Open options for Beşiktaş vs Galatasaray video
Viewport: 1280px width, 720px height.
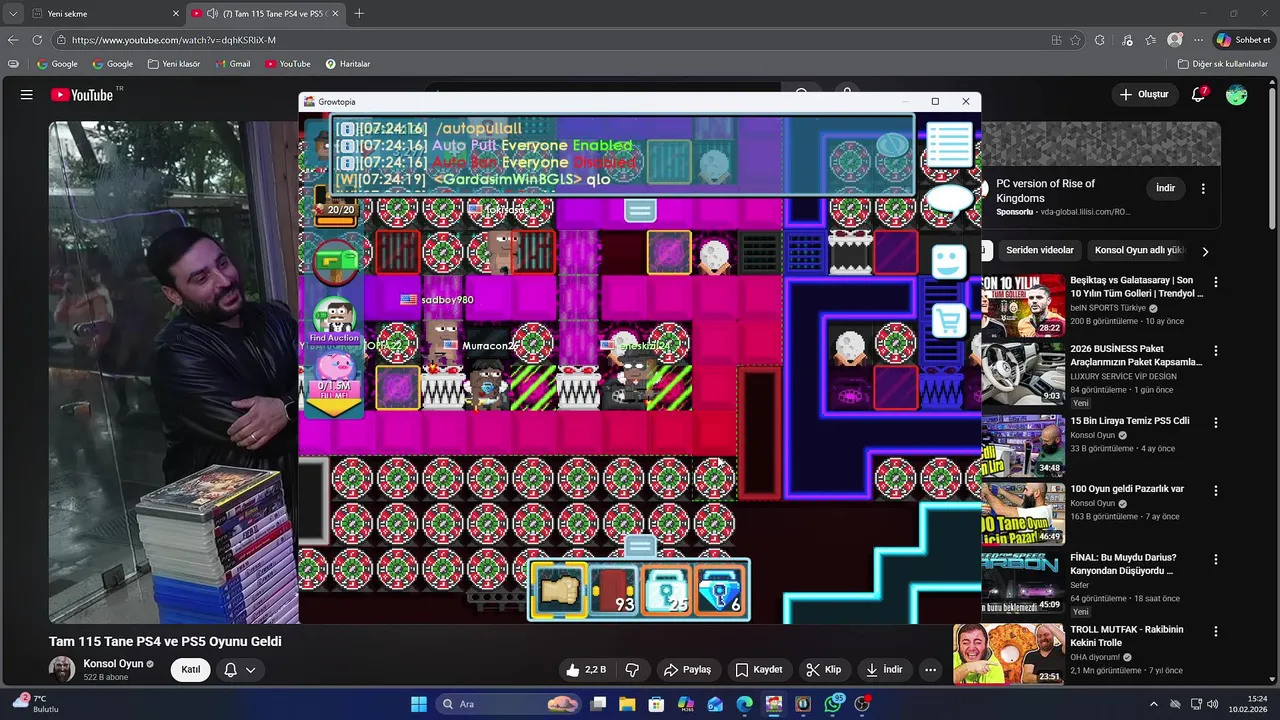pyautogui.click(x=1216, y=283)
